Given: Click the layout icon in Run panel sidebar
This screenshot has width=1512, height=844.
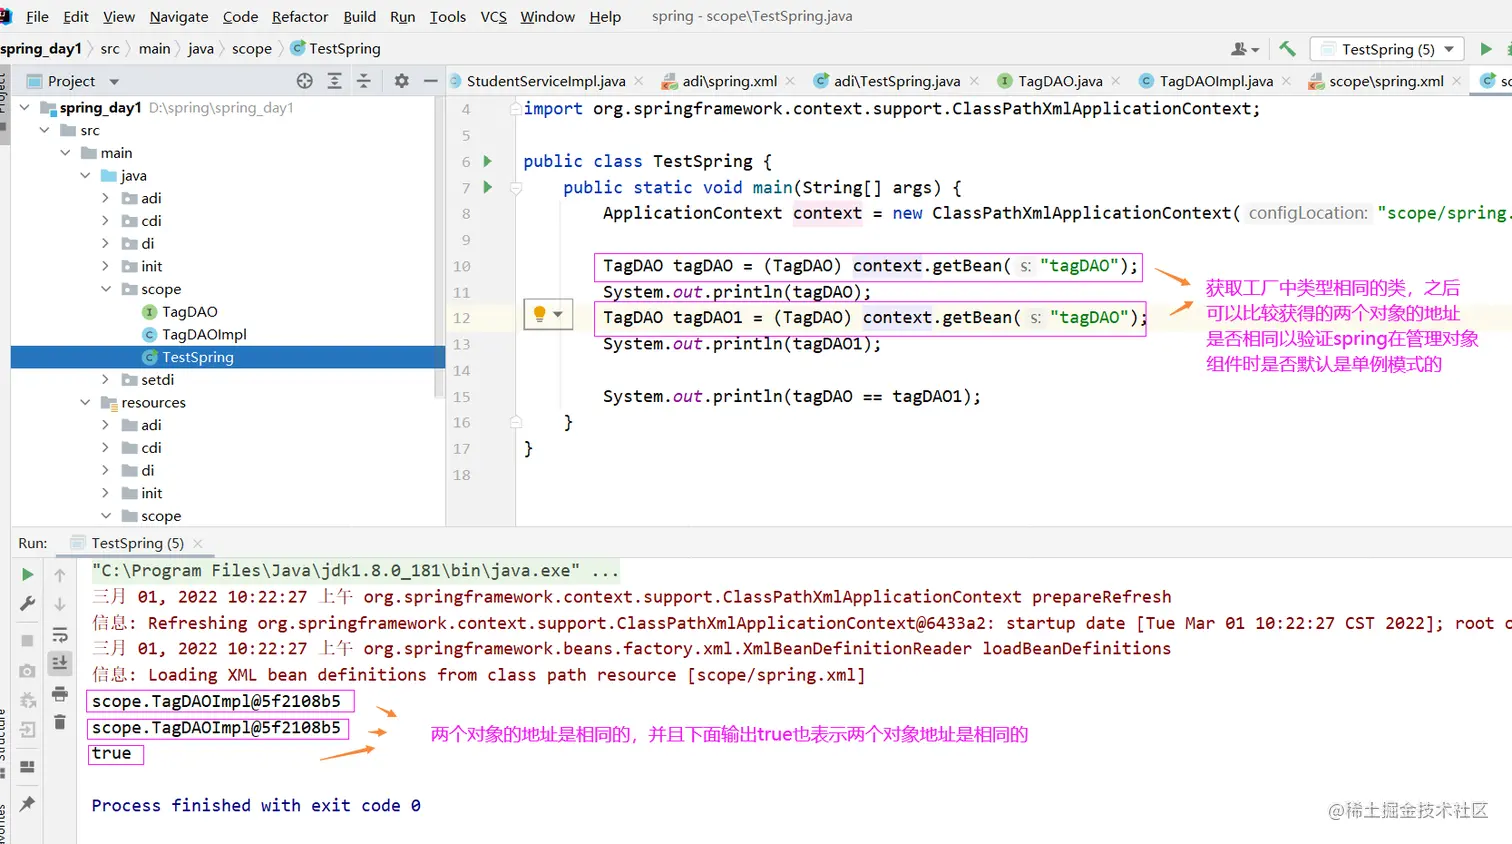Looking at the screenshot, I should coord(28,767).
